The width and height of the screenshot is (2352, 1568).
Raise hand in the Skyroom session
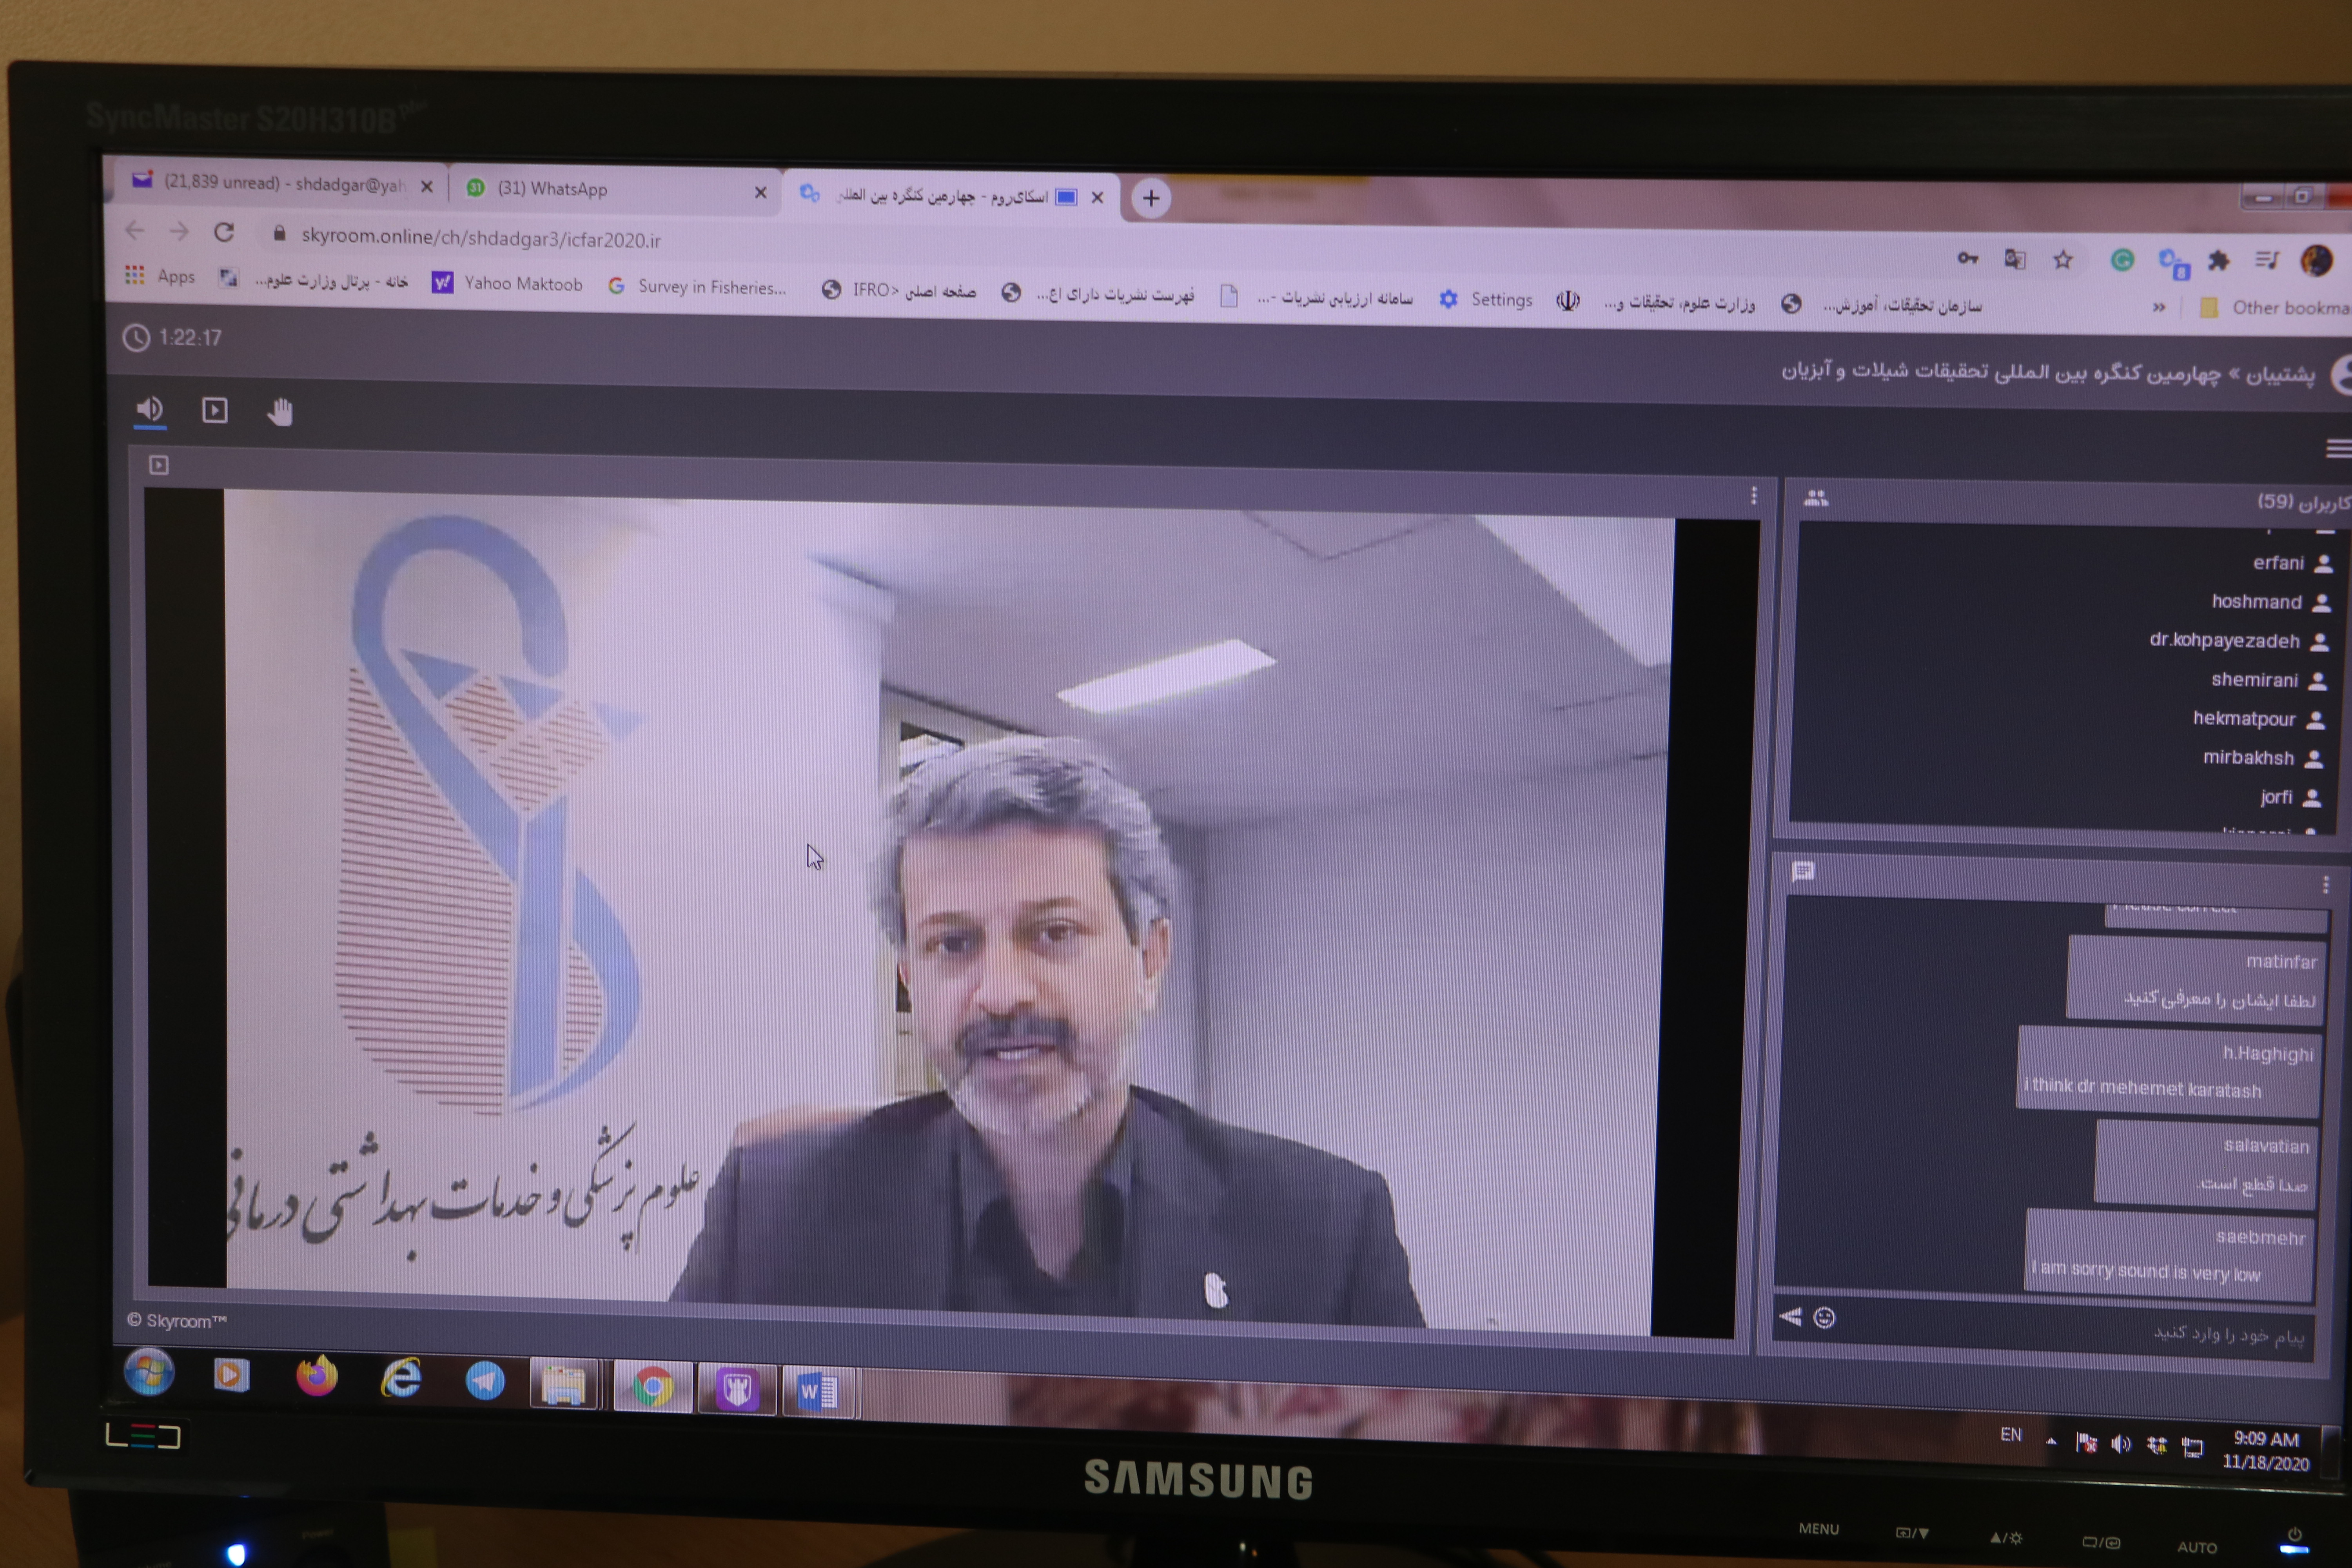(x=280, y=412)
